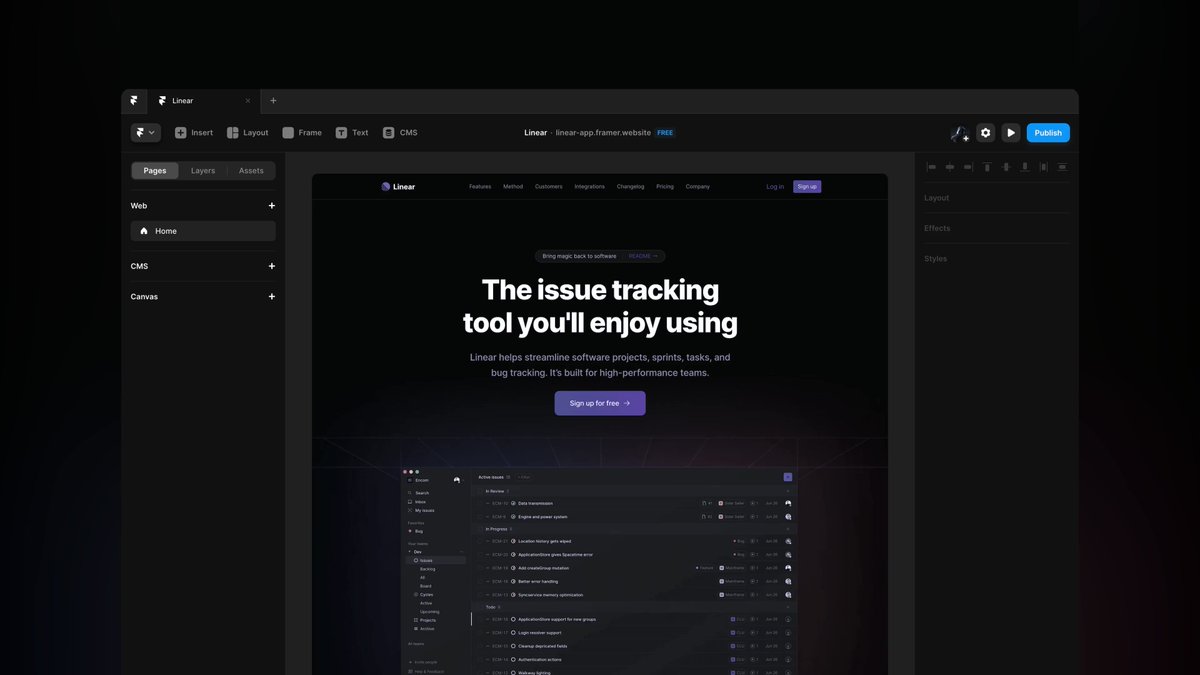Click the invite collaborator icon

tap(958, 132)
